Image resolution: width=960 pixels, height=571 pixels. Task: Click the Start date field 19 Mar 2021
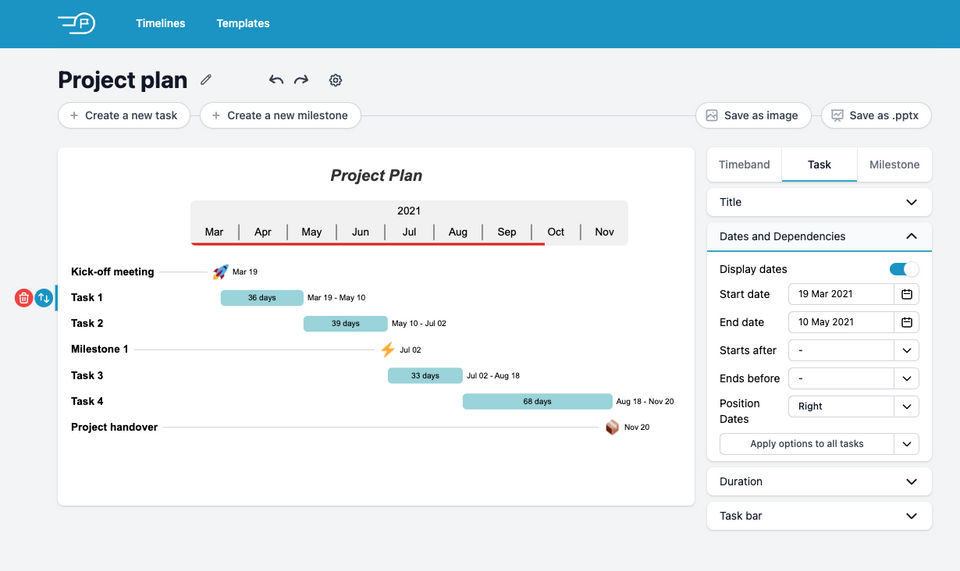pyautogui.click(x=841, y=294)
